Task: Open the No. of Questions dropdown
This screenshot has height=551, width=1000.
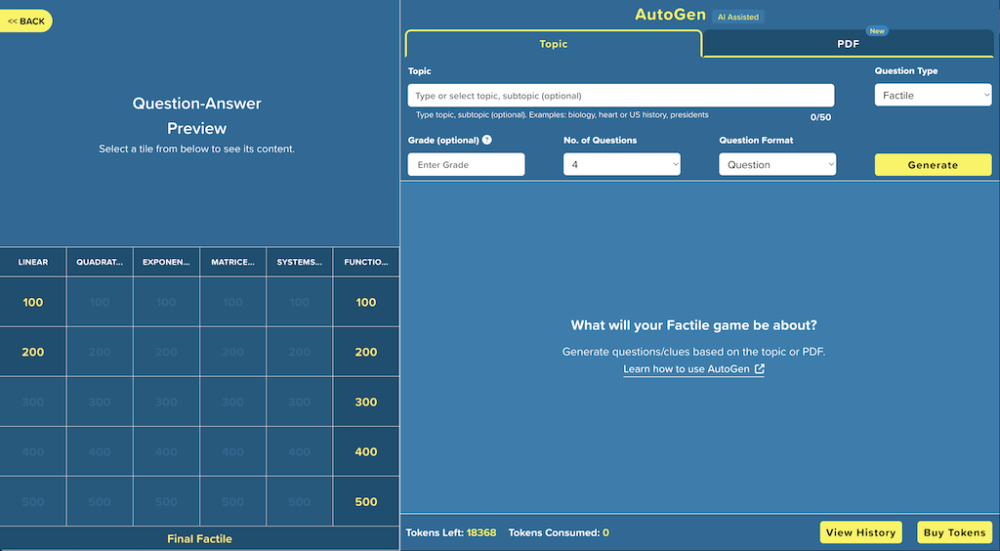Action: point(622,165)
